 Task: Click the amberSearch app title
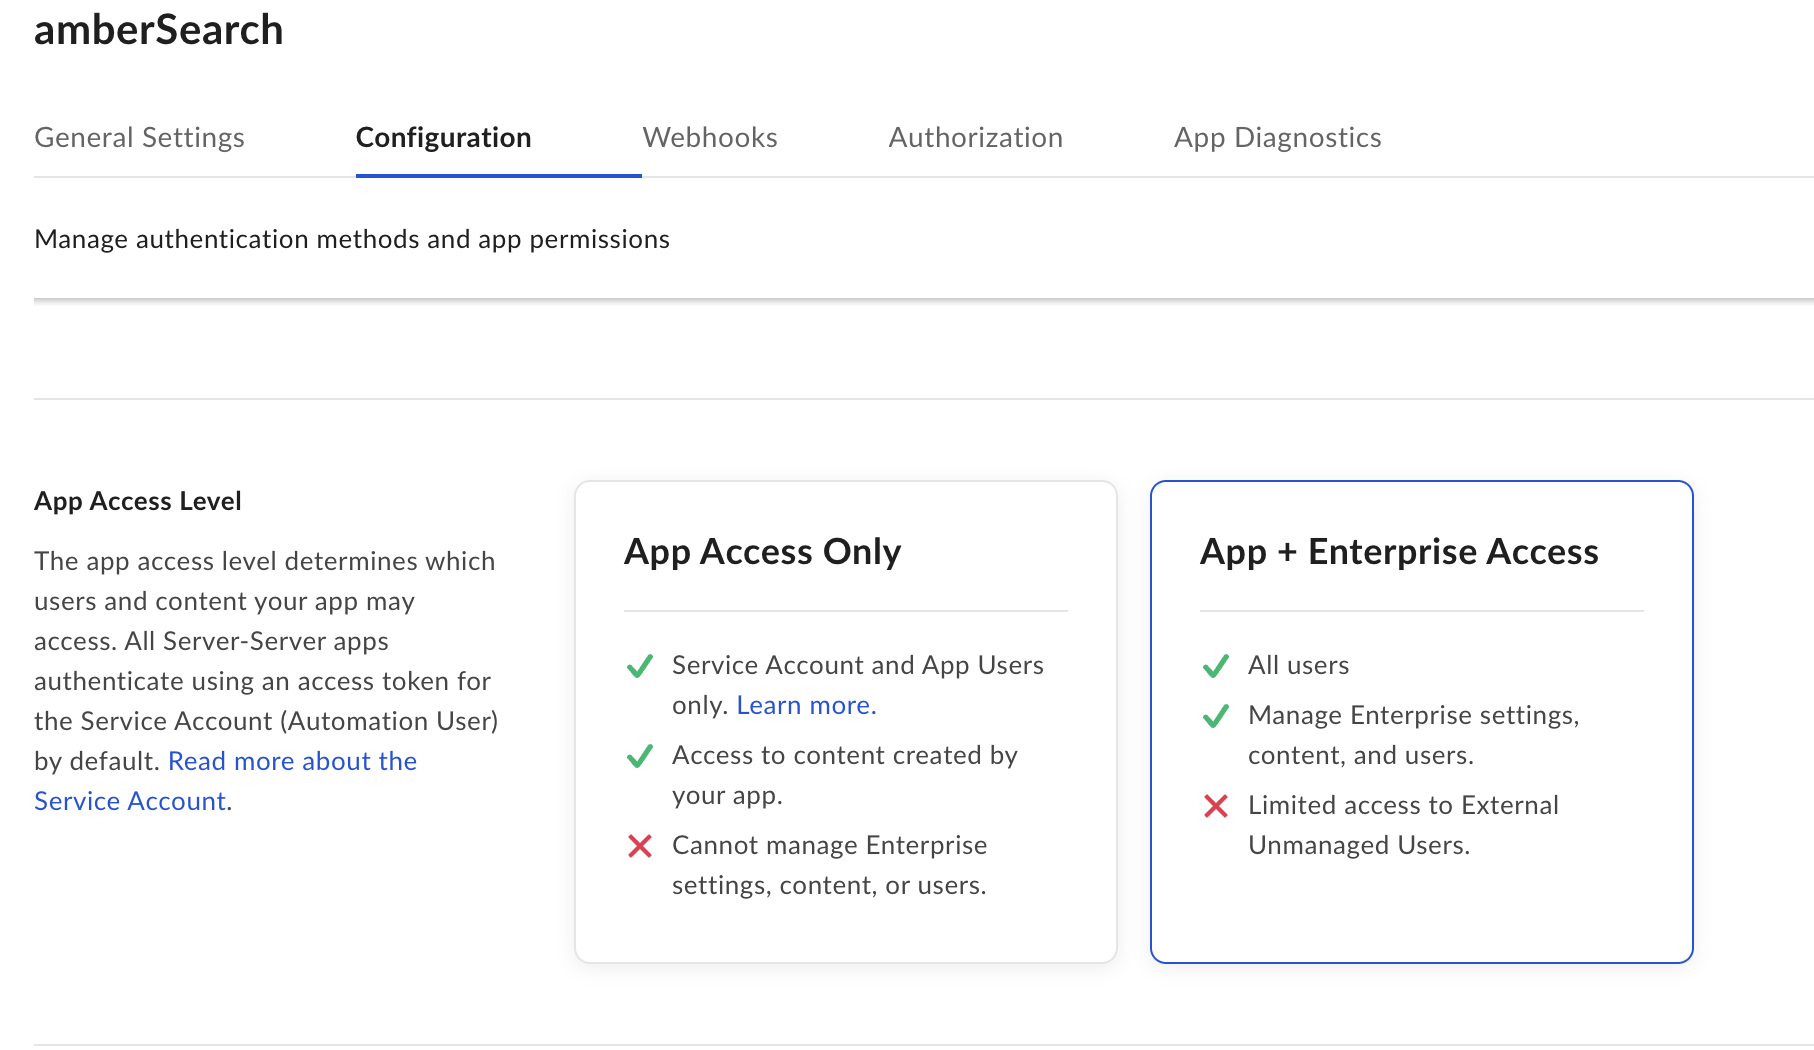tap(159, 29)
